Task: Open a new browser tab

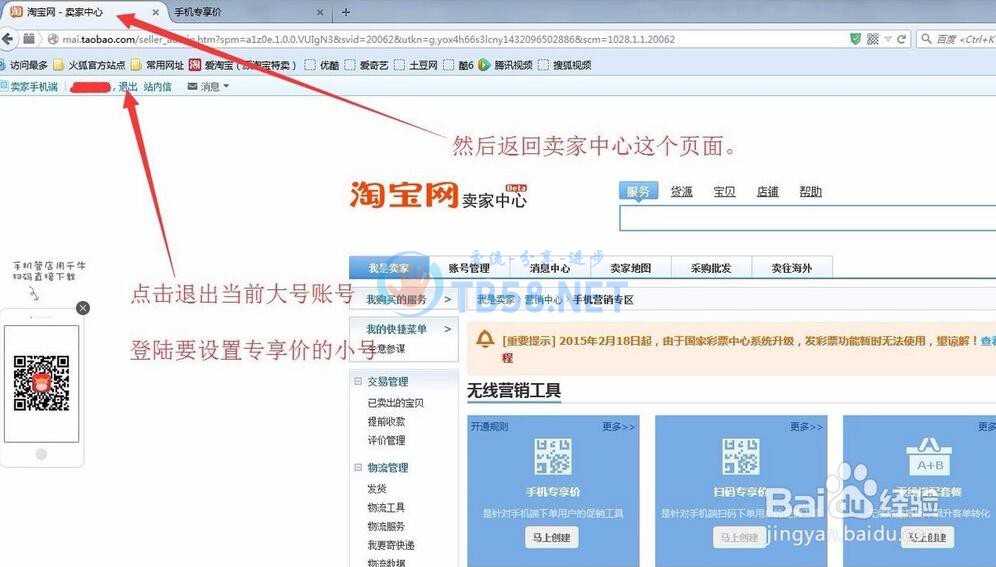Action: click(346, 12)
